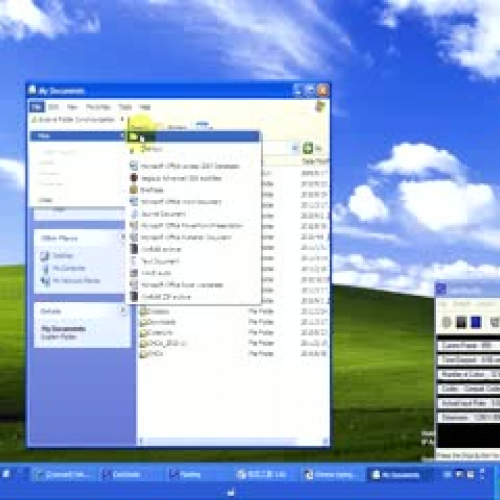This screenshot has height=500, width=500.
Task: Select Folder in the New submenu
Action: [x=193, y=136]
